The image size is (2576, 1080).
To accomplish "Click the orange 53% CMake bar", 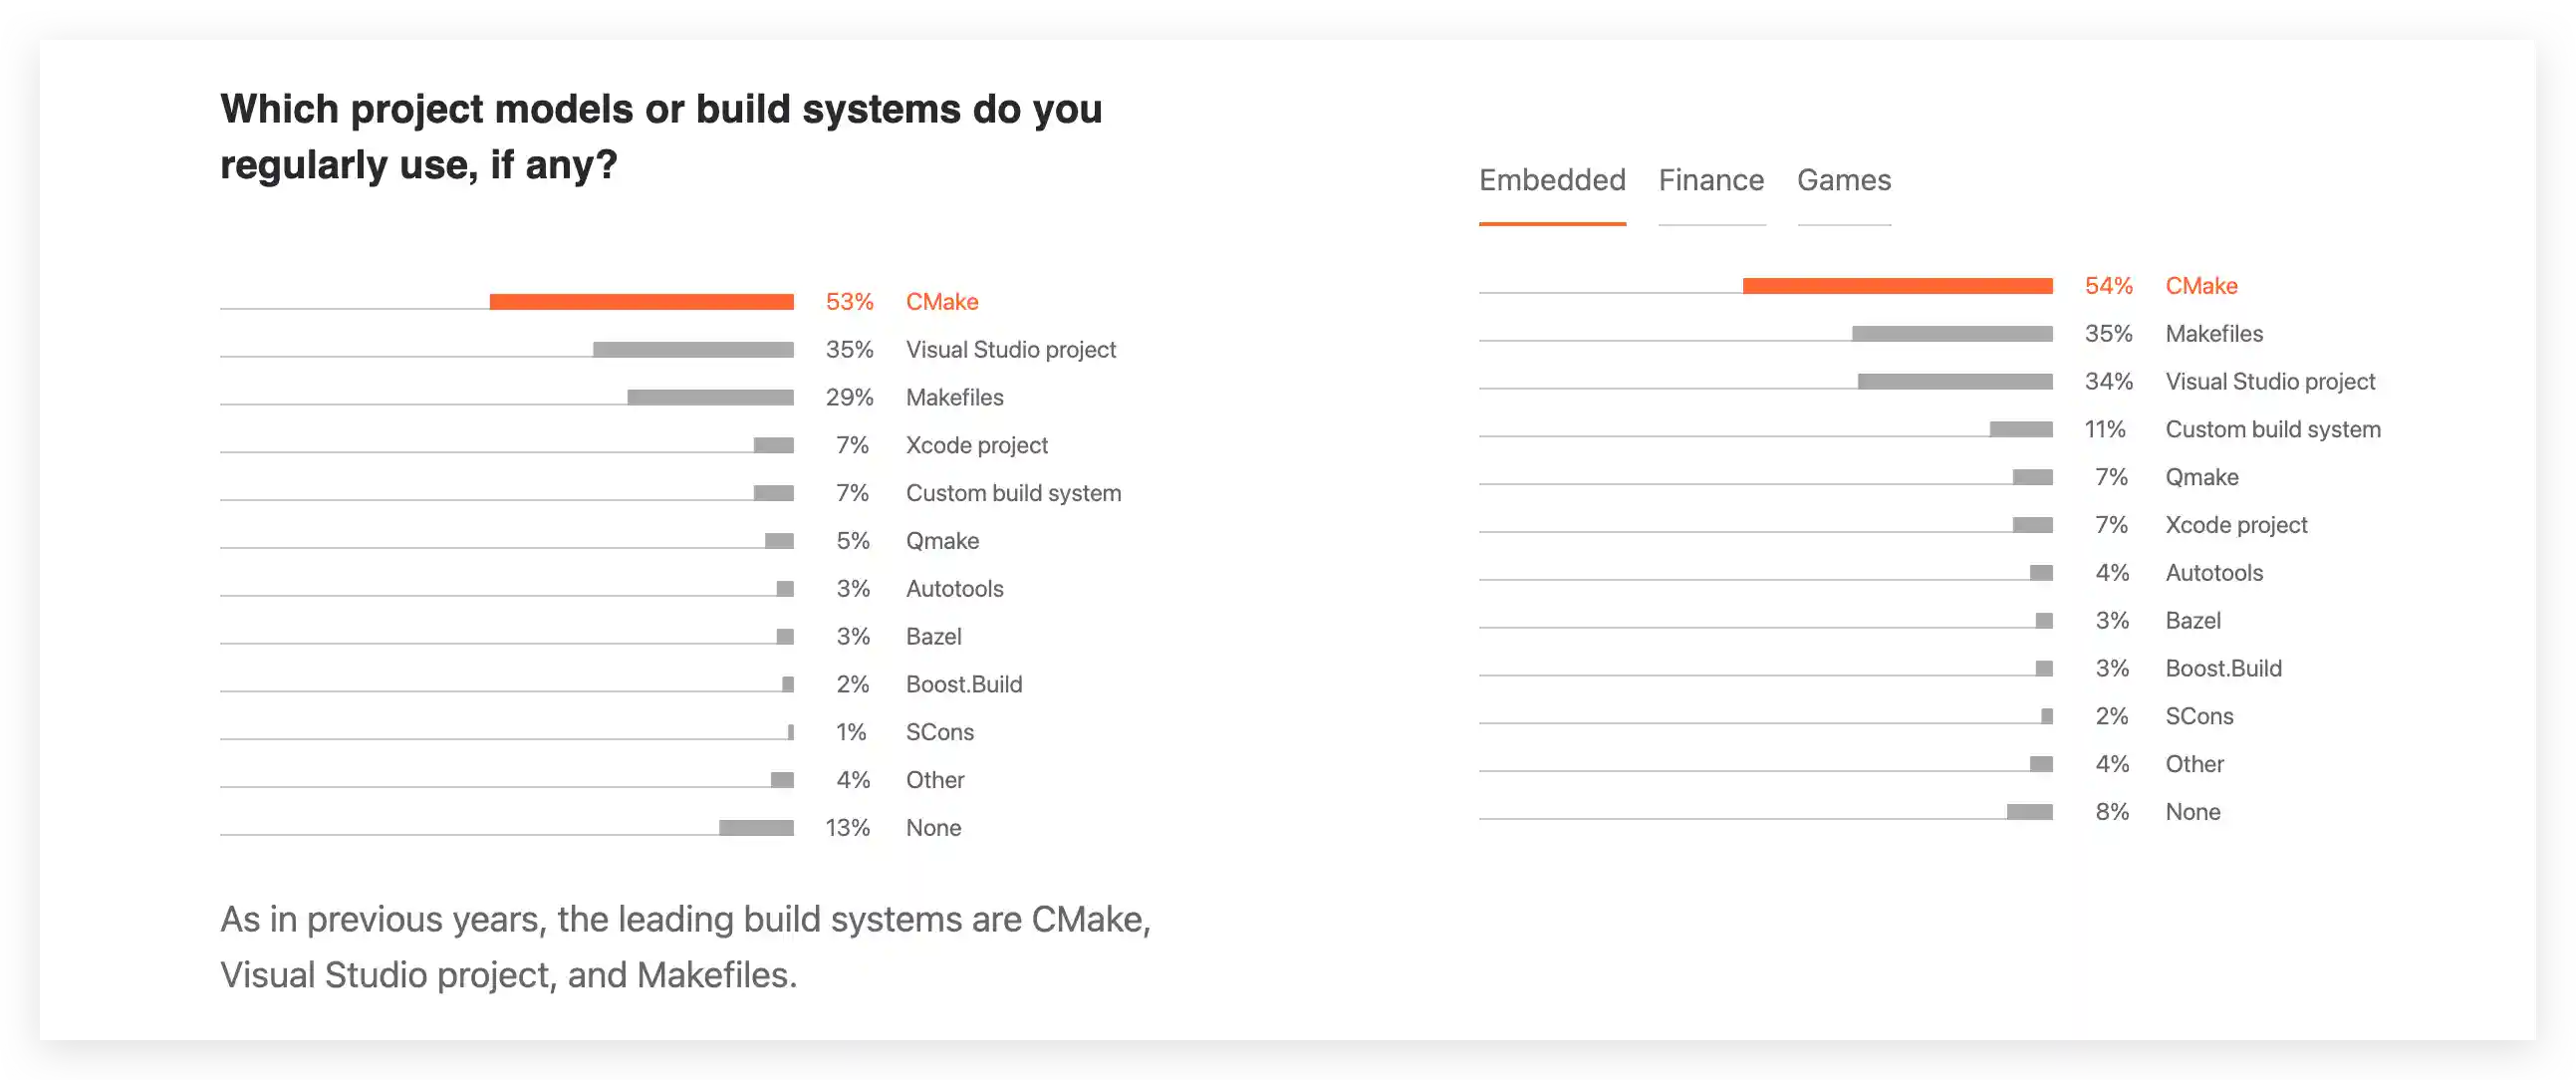I will coord(641,302).
